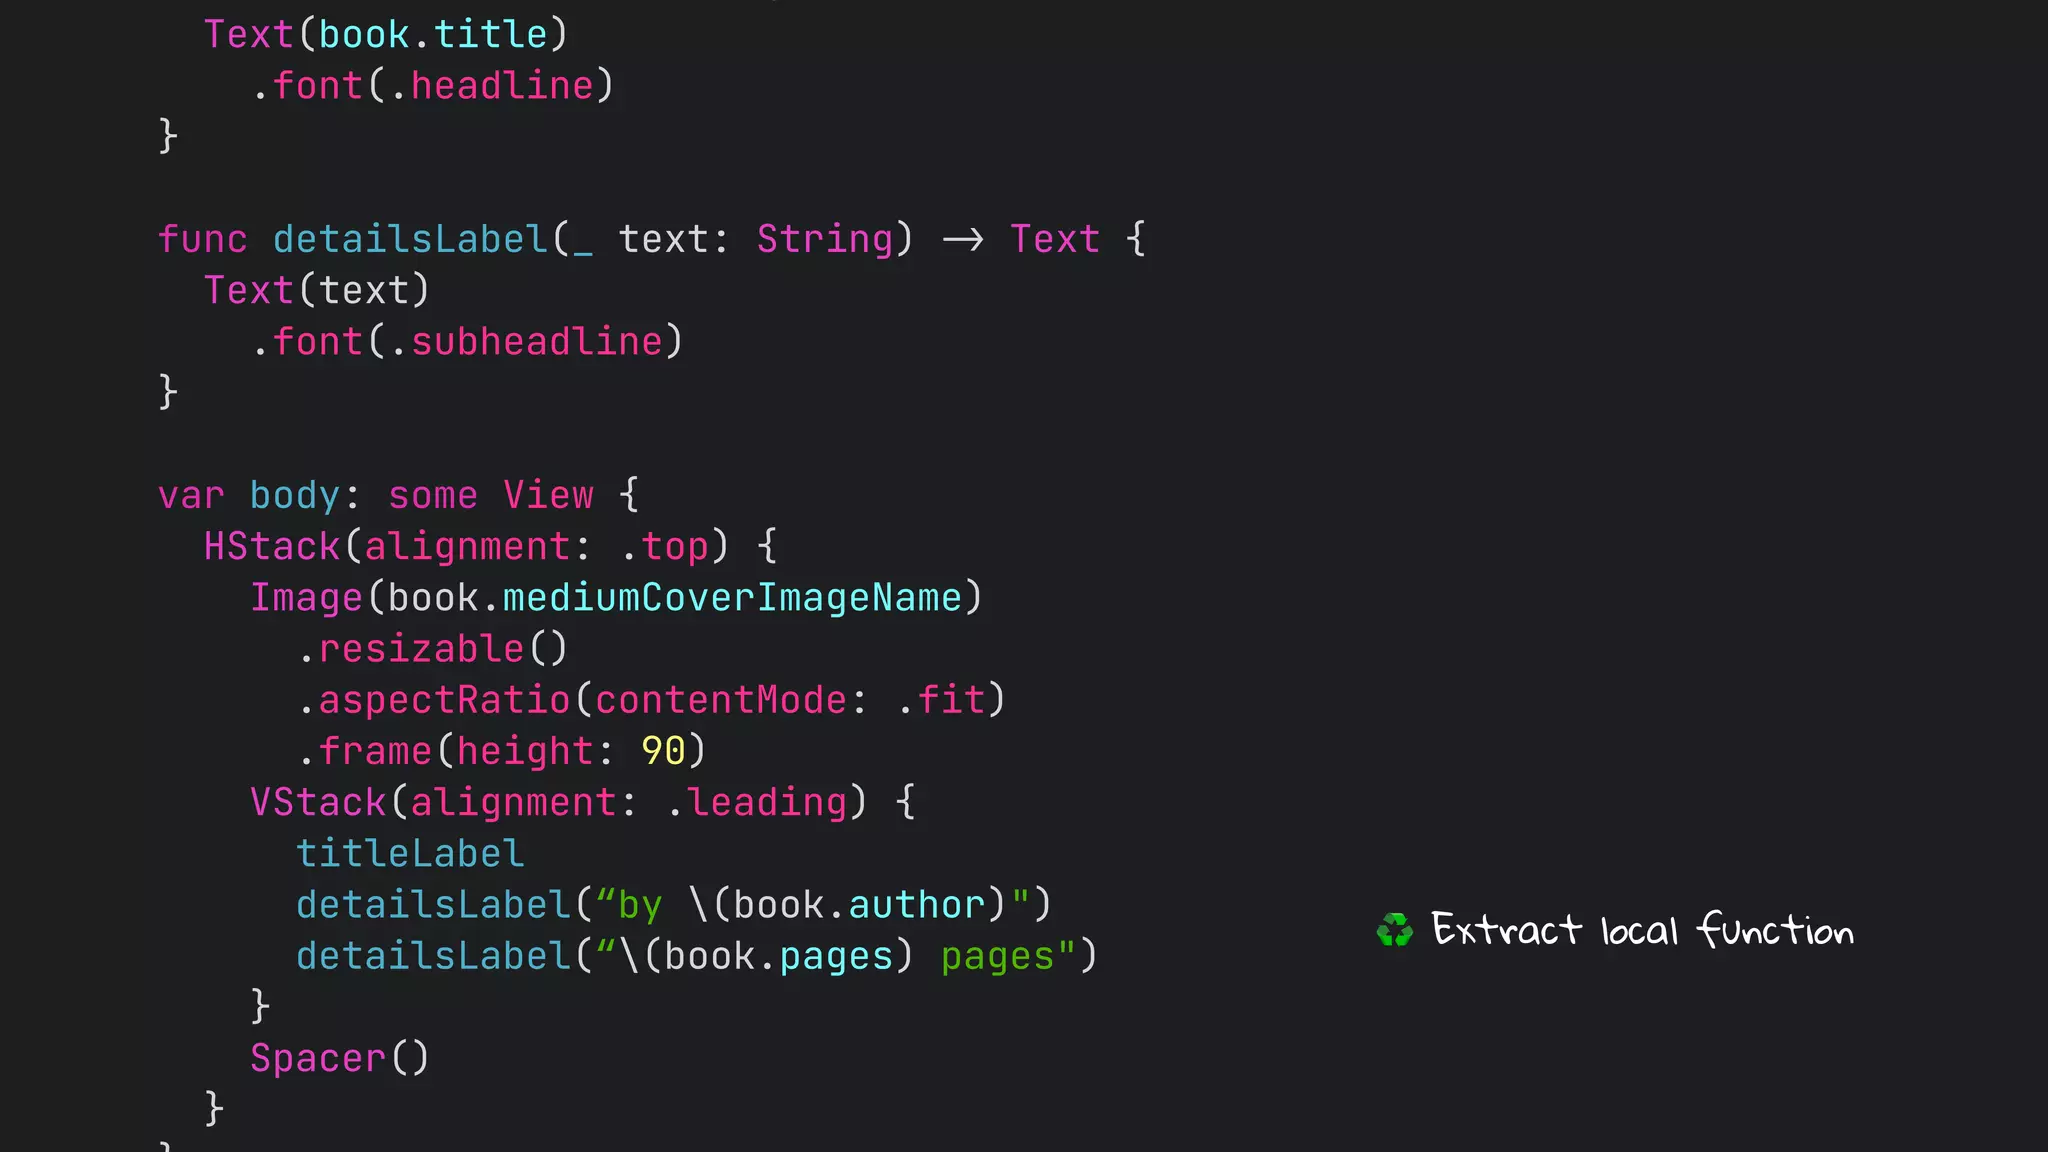The height and width of the screenshot is (1152, 2048).
Task: Click the .resizable() modifier
Action: pyautogui.click(x=433, y=649)
